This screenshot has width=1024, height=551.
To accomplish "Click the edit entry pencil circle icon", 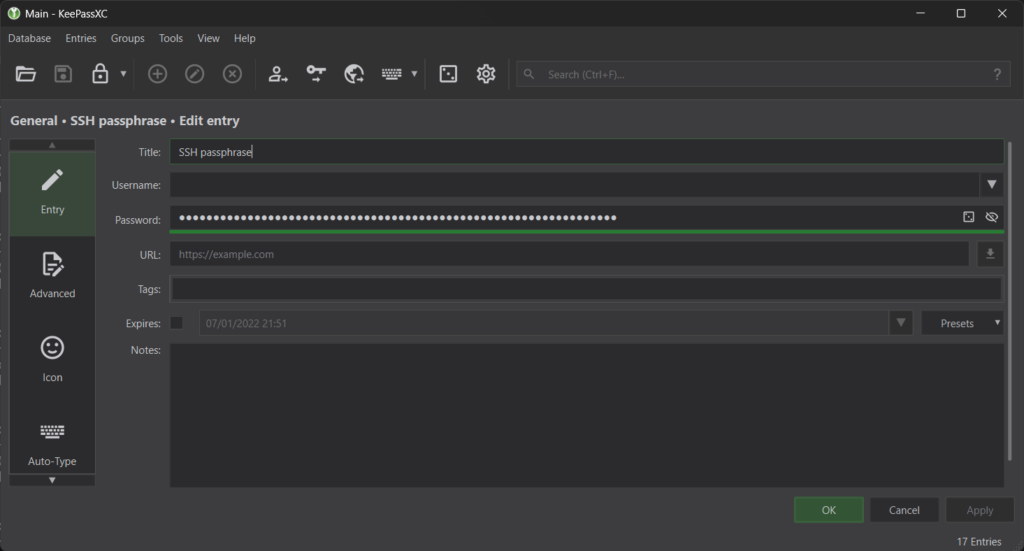I will tap(195, 74).
